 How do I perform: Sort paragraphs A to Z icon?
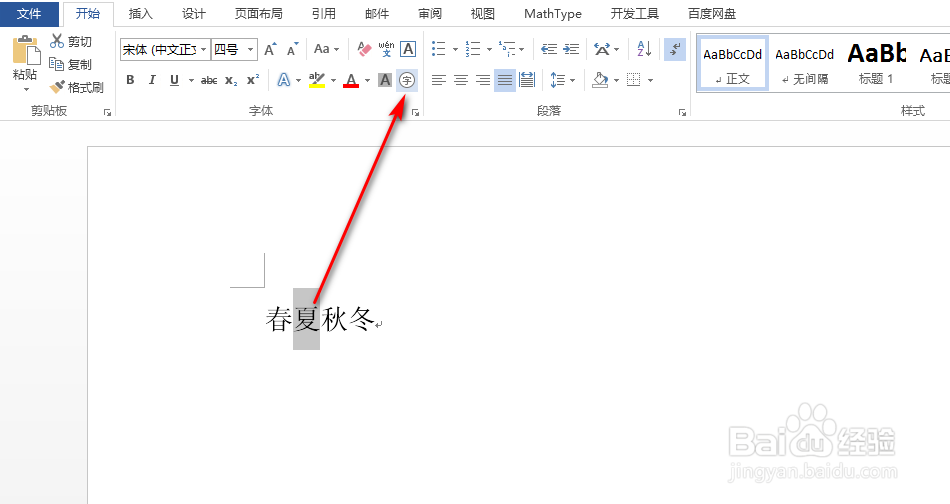click(x=644, y=49)
